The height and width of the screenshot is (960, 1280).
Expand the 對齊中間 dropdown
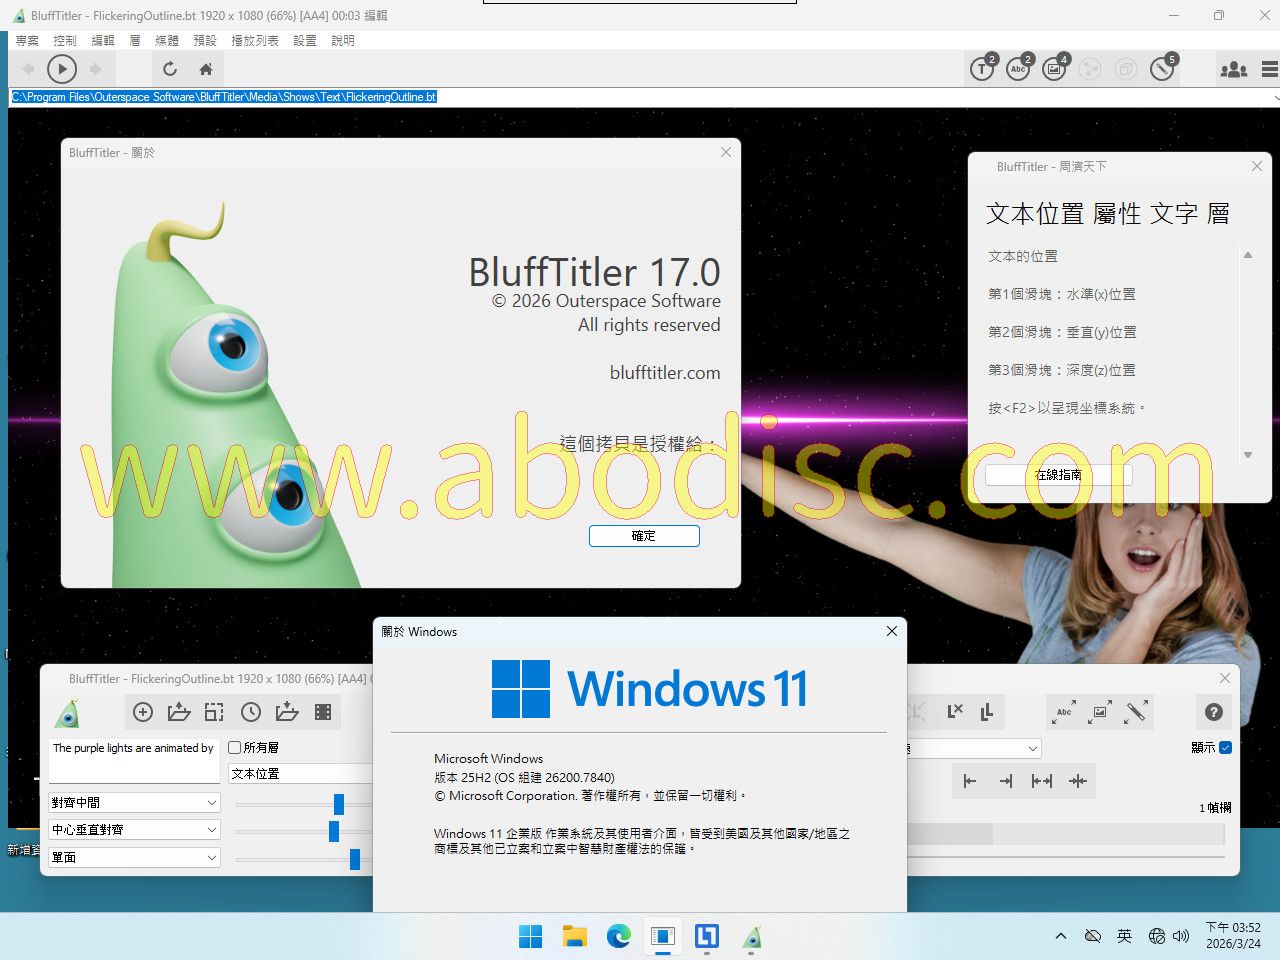pos(134,802)
